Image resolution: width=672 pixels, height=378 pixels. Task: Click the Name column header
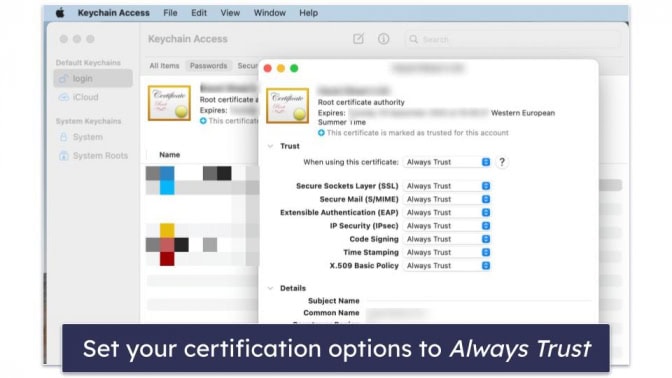tap(170, 155)
